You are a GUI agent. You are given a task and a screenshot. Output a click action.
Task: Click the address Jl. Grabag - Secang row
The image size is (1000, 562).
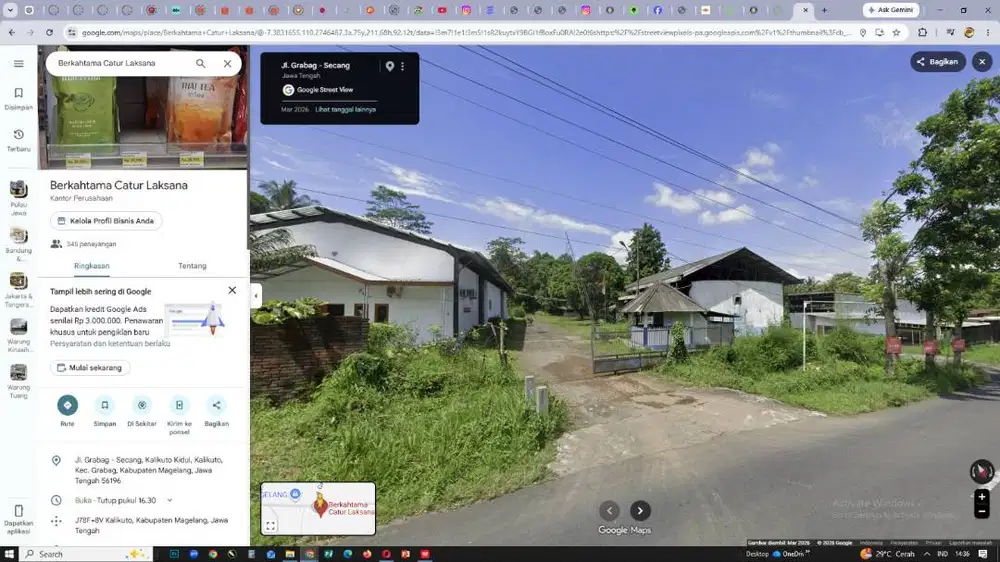(143, 470)
